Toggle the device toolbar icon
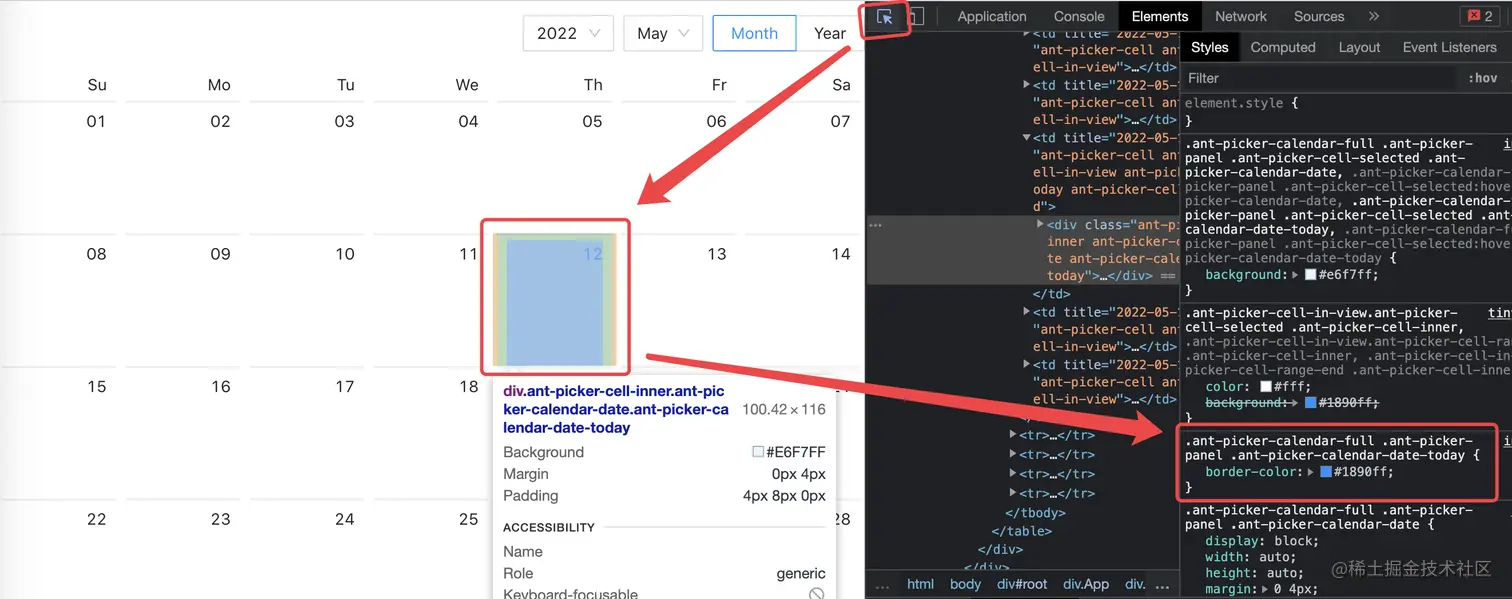This screenshot has height=599, width=1512. tap(916, 17)
